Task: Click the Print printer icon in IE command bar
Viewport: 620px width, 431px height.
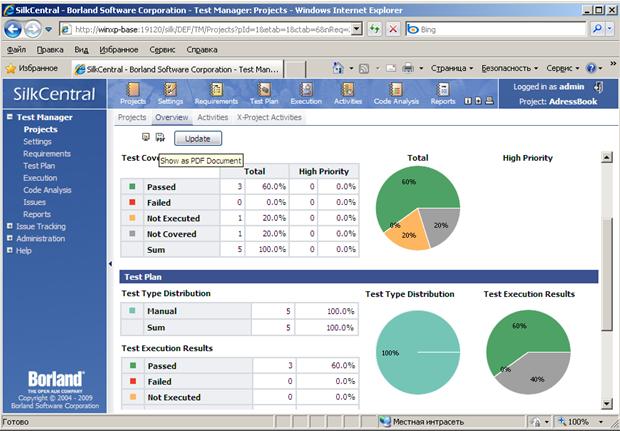Action: point(408,68)
